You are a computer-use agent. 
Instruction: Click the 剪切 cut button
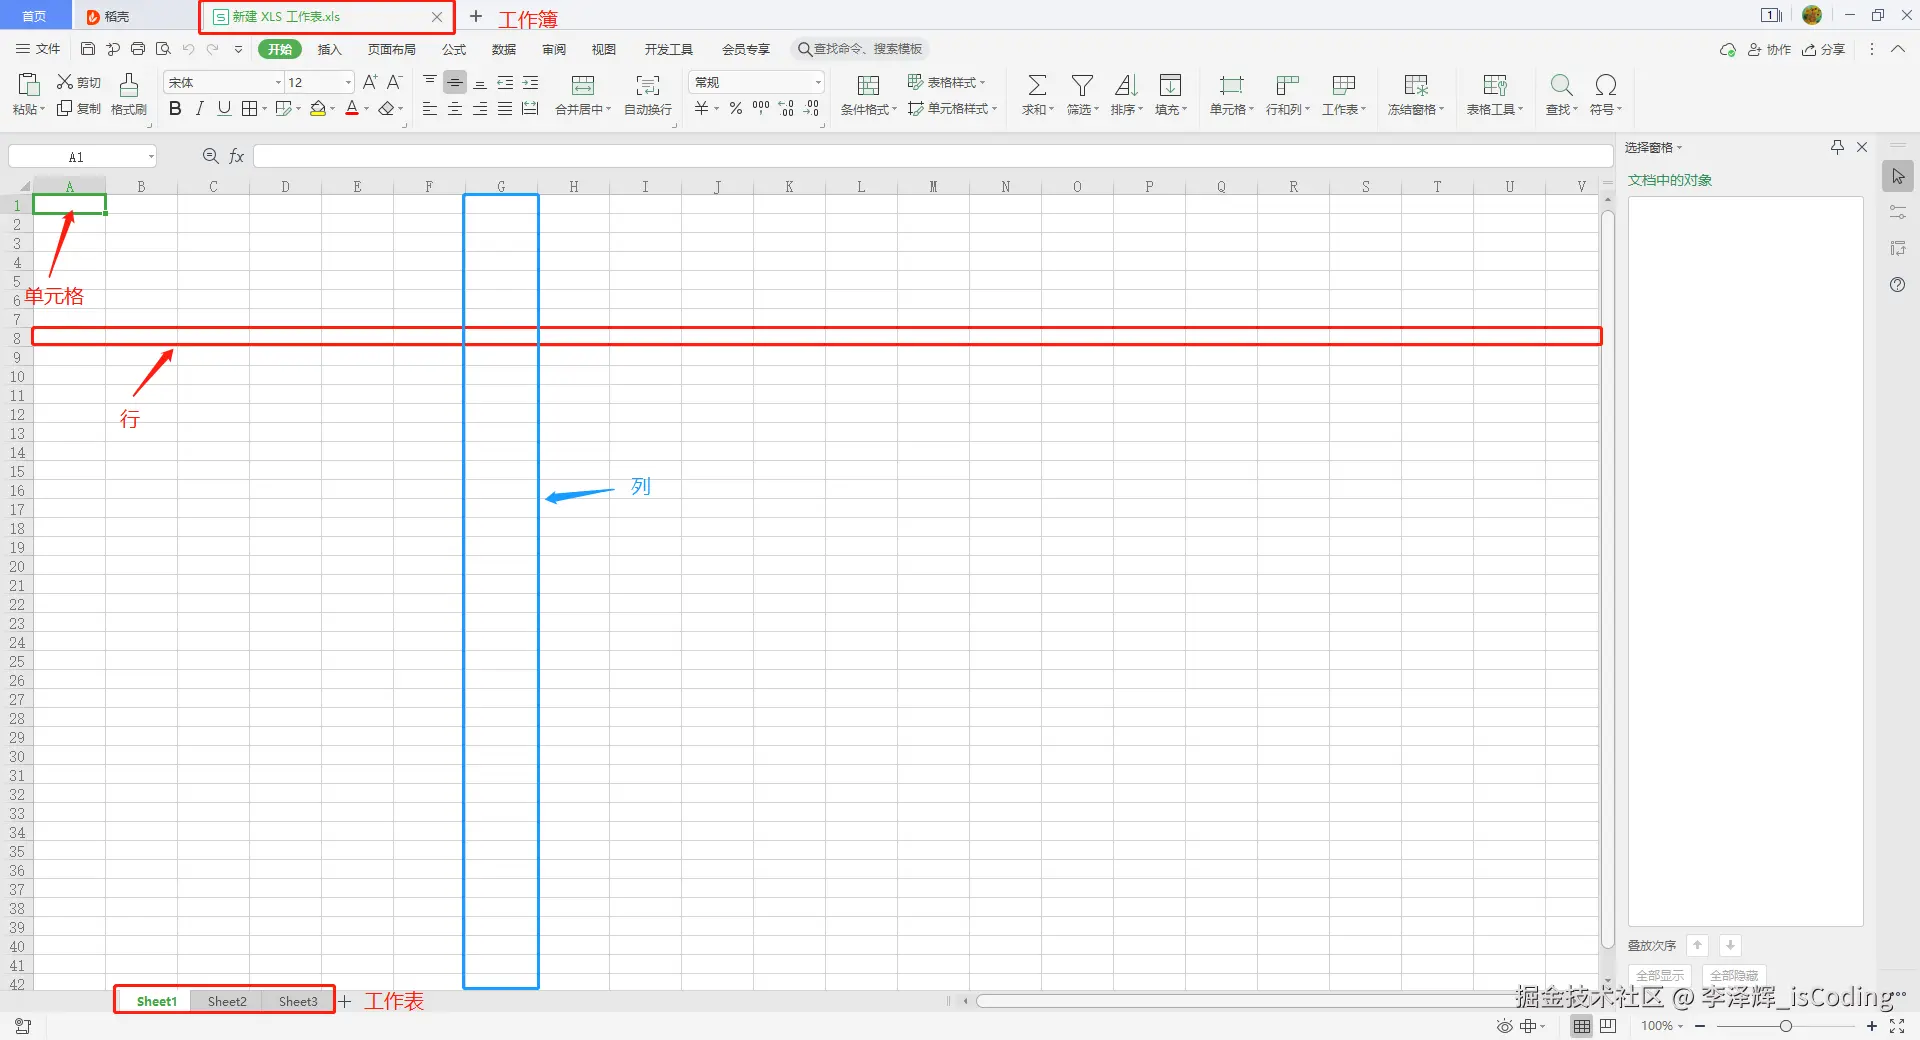click(79, 82)
